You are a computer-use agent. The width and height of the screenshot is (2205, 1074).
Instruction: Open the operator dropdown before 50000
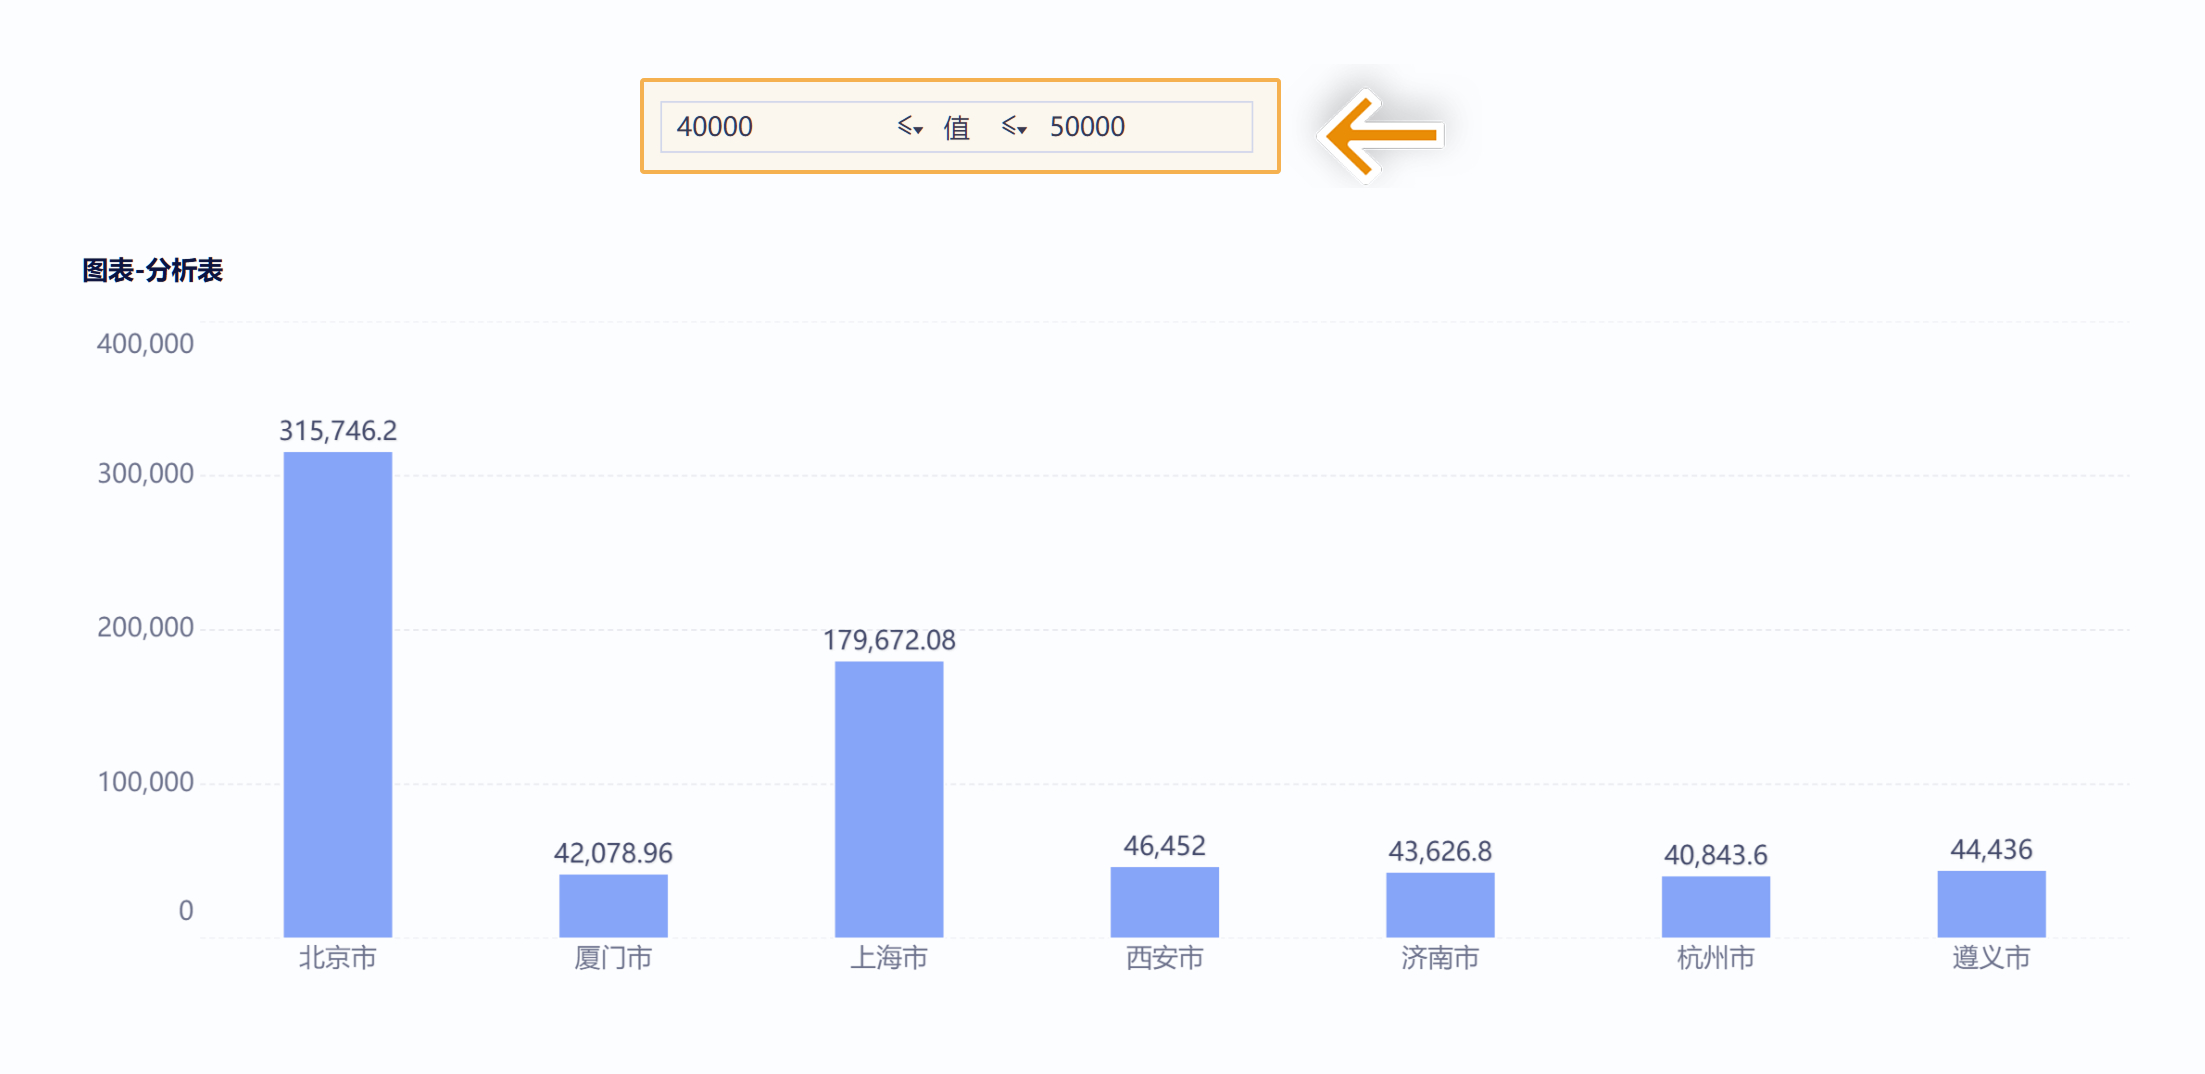tap(1015, 127)
